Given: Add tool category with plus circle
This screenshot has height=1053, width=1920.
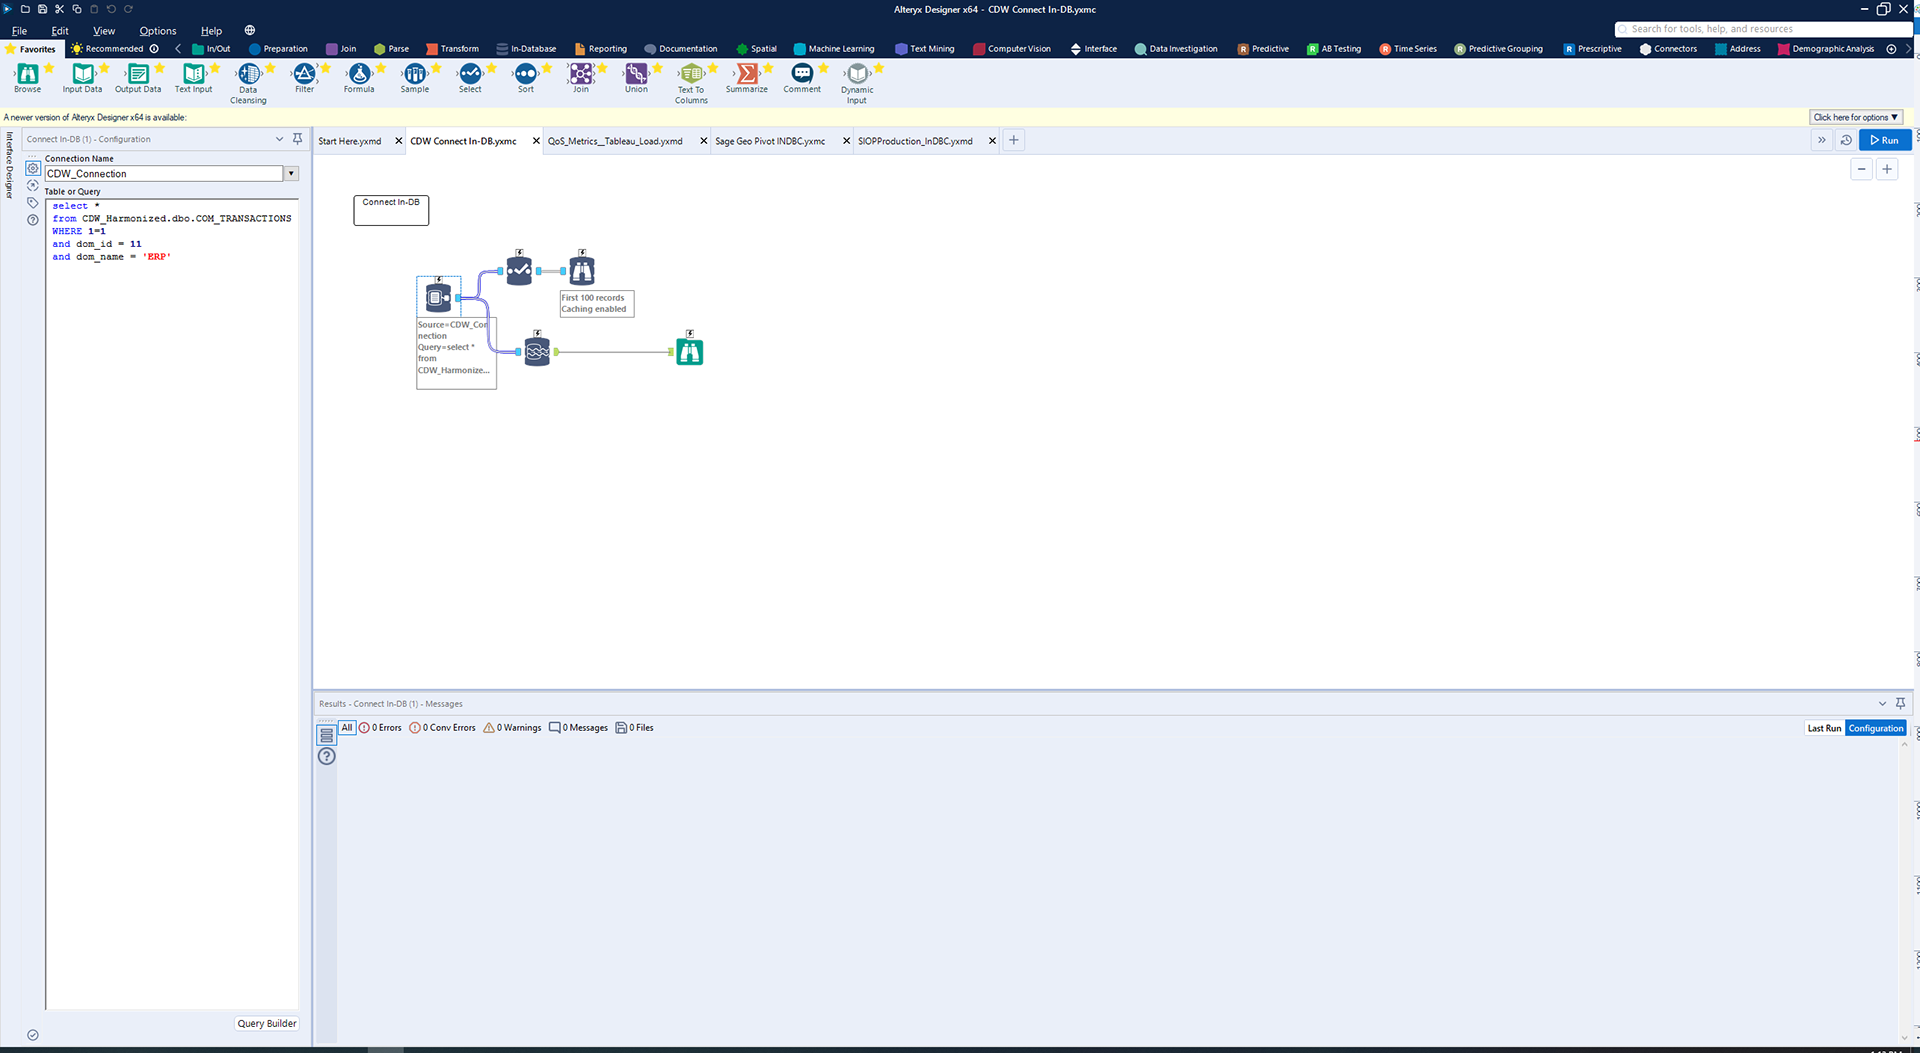Looking at the screenshot, I should click(x=1891, y=49).
